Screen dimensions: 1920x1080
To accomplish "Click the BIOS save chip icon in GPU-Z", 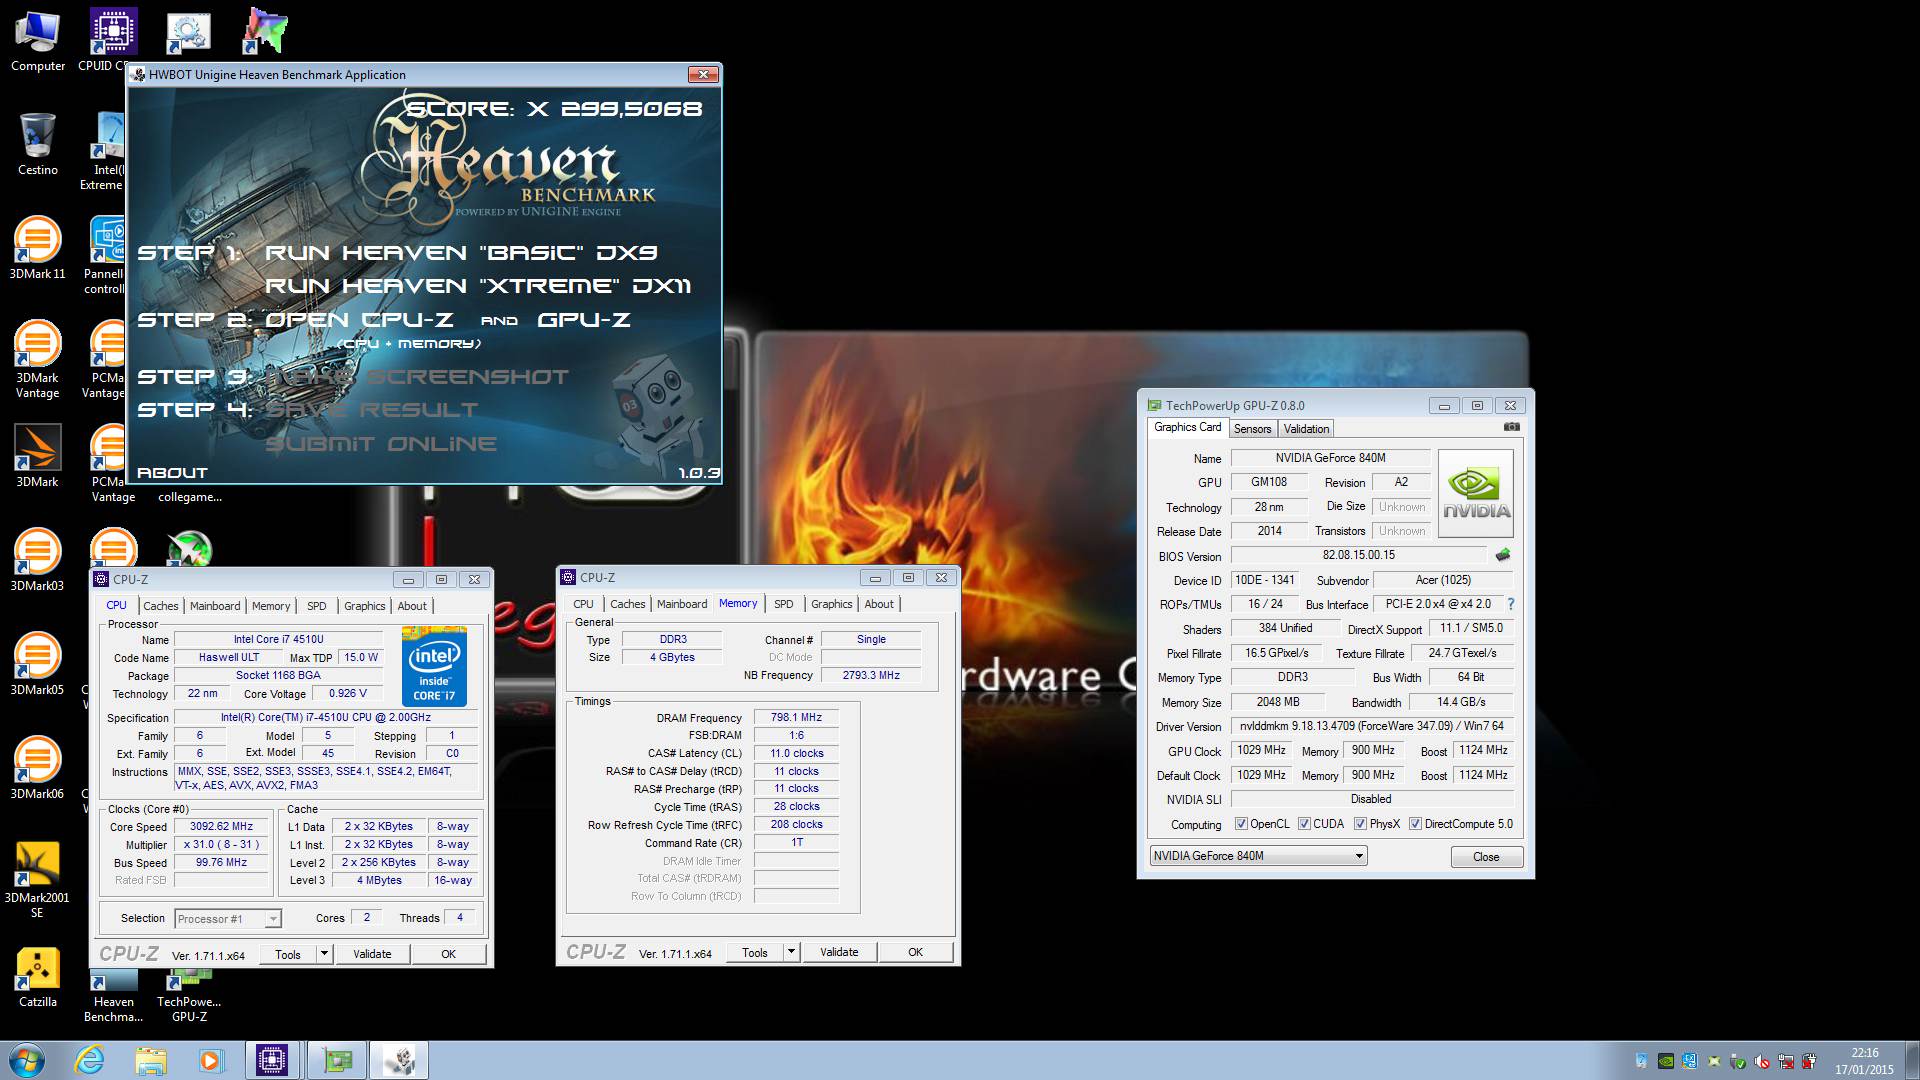I will point(1502,555).
